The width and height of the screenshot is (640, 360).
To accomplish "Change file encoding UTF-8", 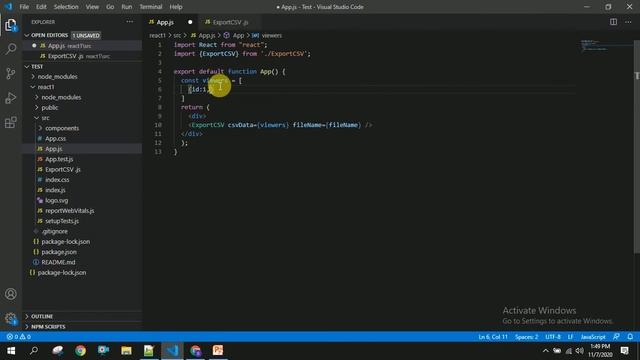I will click(x=553, y=337).
